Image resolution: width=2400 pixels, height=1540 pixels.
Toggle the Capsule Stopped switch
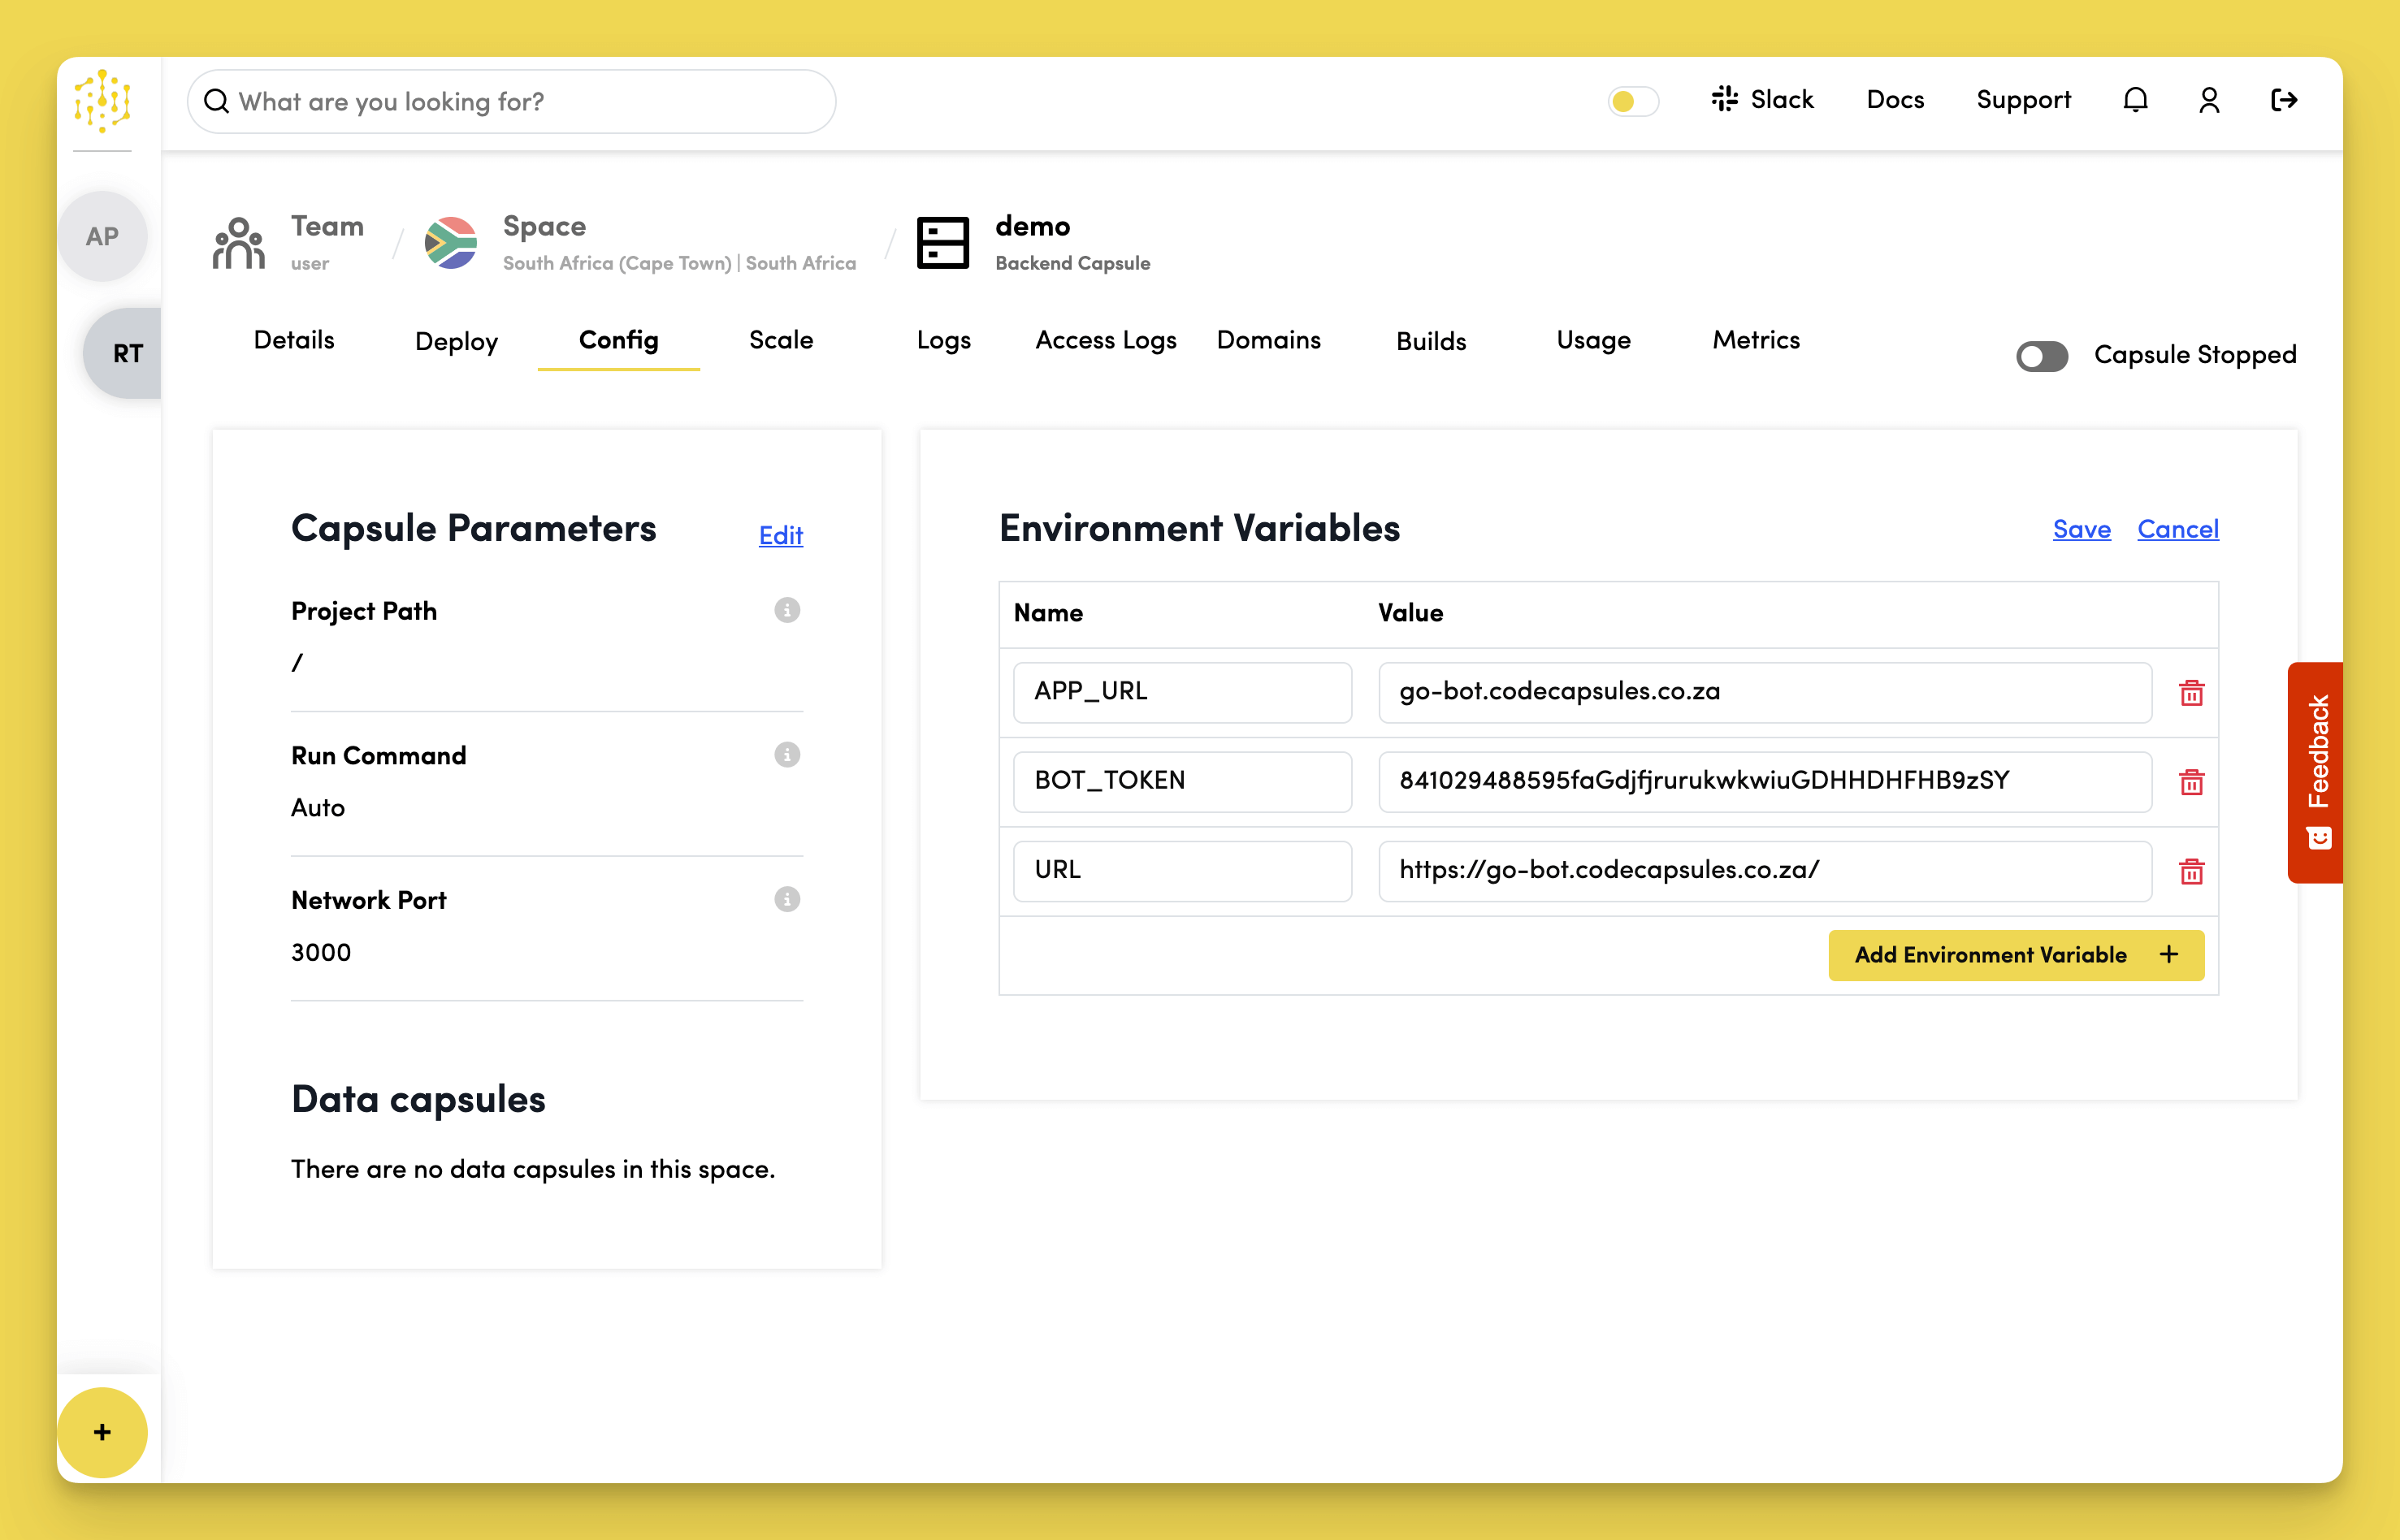2042,356
